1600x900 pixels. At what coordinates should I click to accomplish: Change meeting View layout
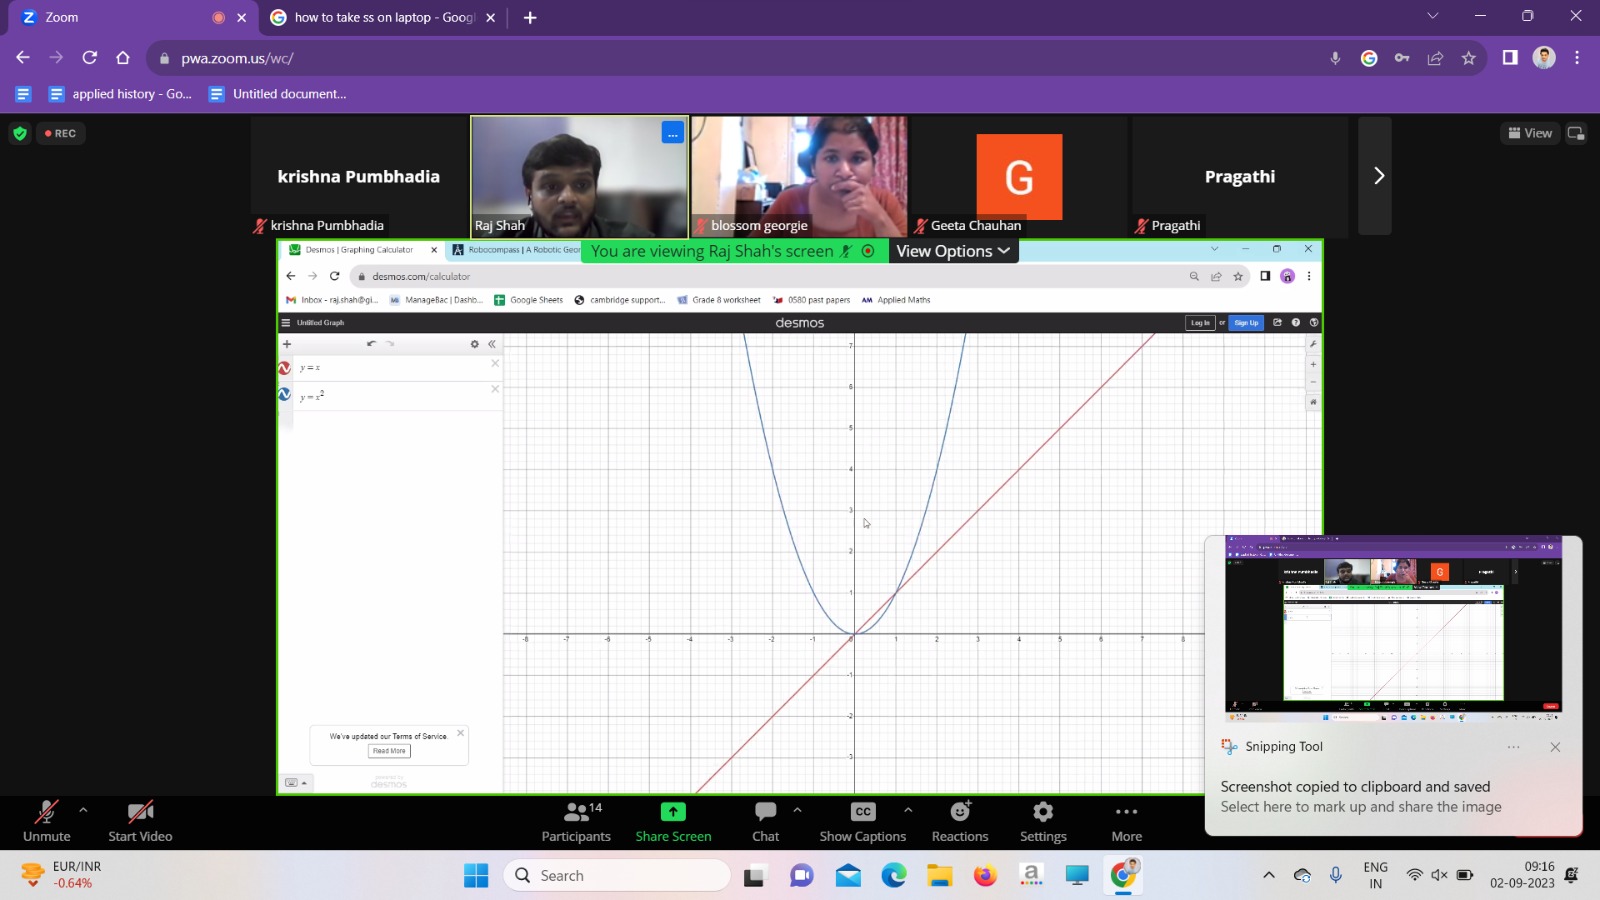coord(1530,133)
